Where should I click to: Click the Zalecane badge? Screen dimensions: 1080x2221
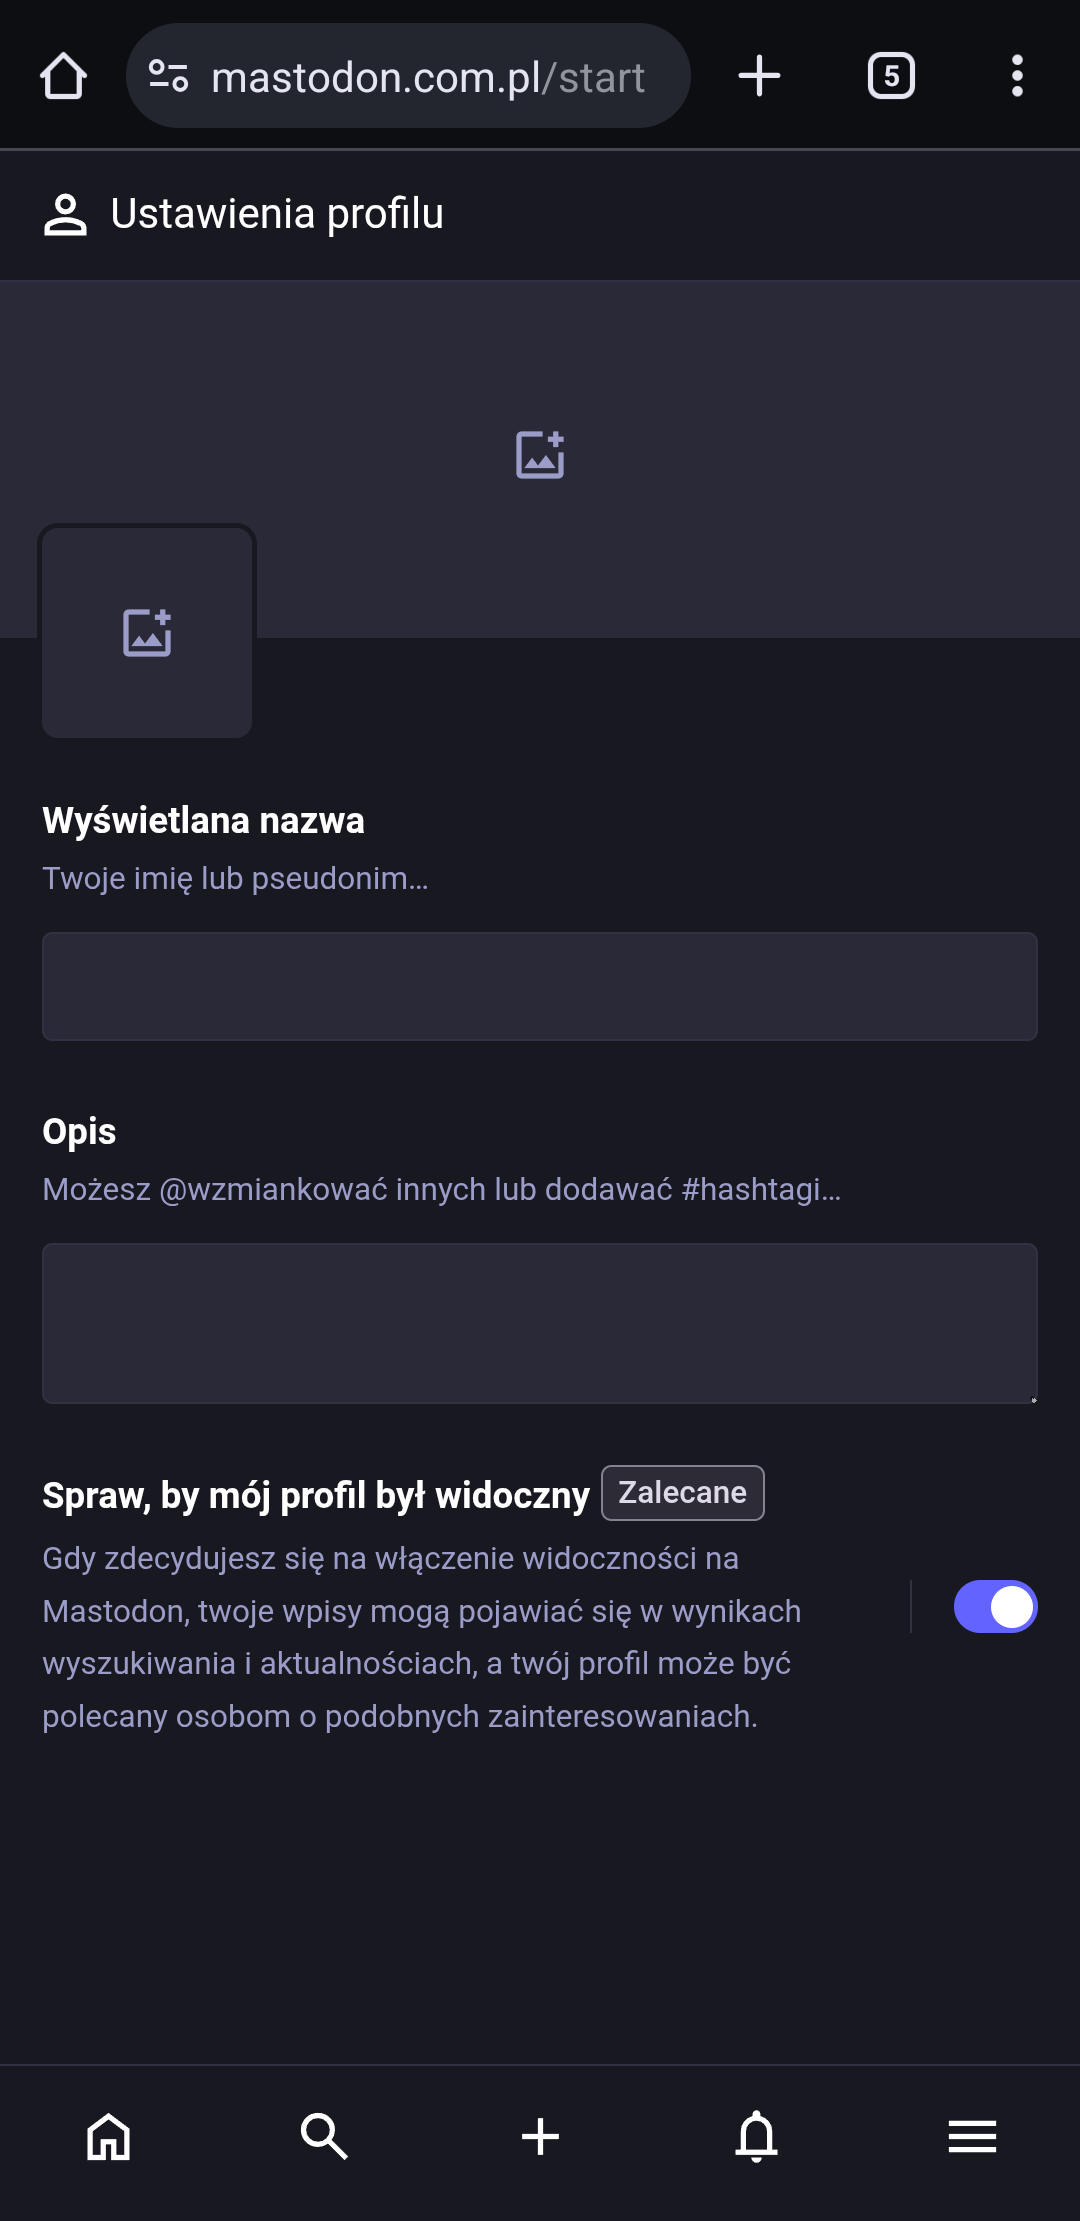682,1493
